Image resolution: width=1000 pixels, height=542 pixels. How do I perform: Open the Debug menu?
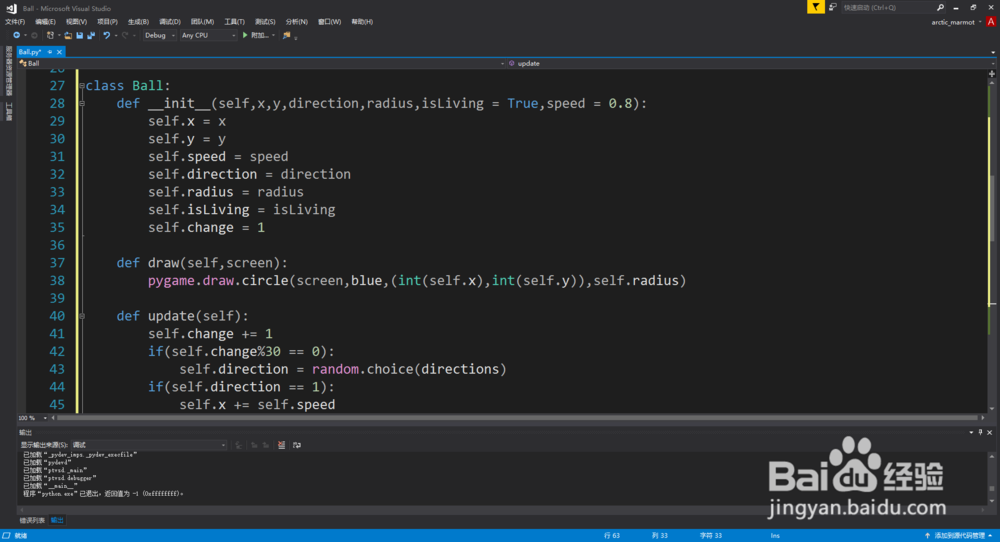170,22
